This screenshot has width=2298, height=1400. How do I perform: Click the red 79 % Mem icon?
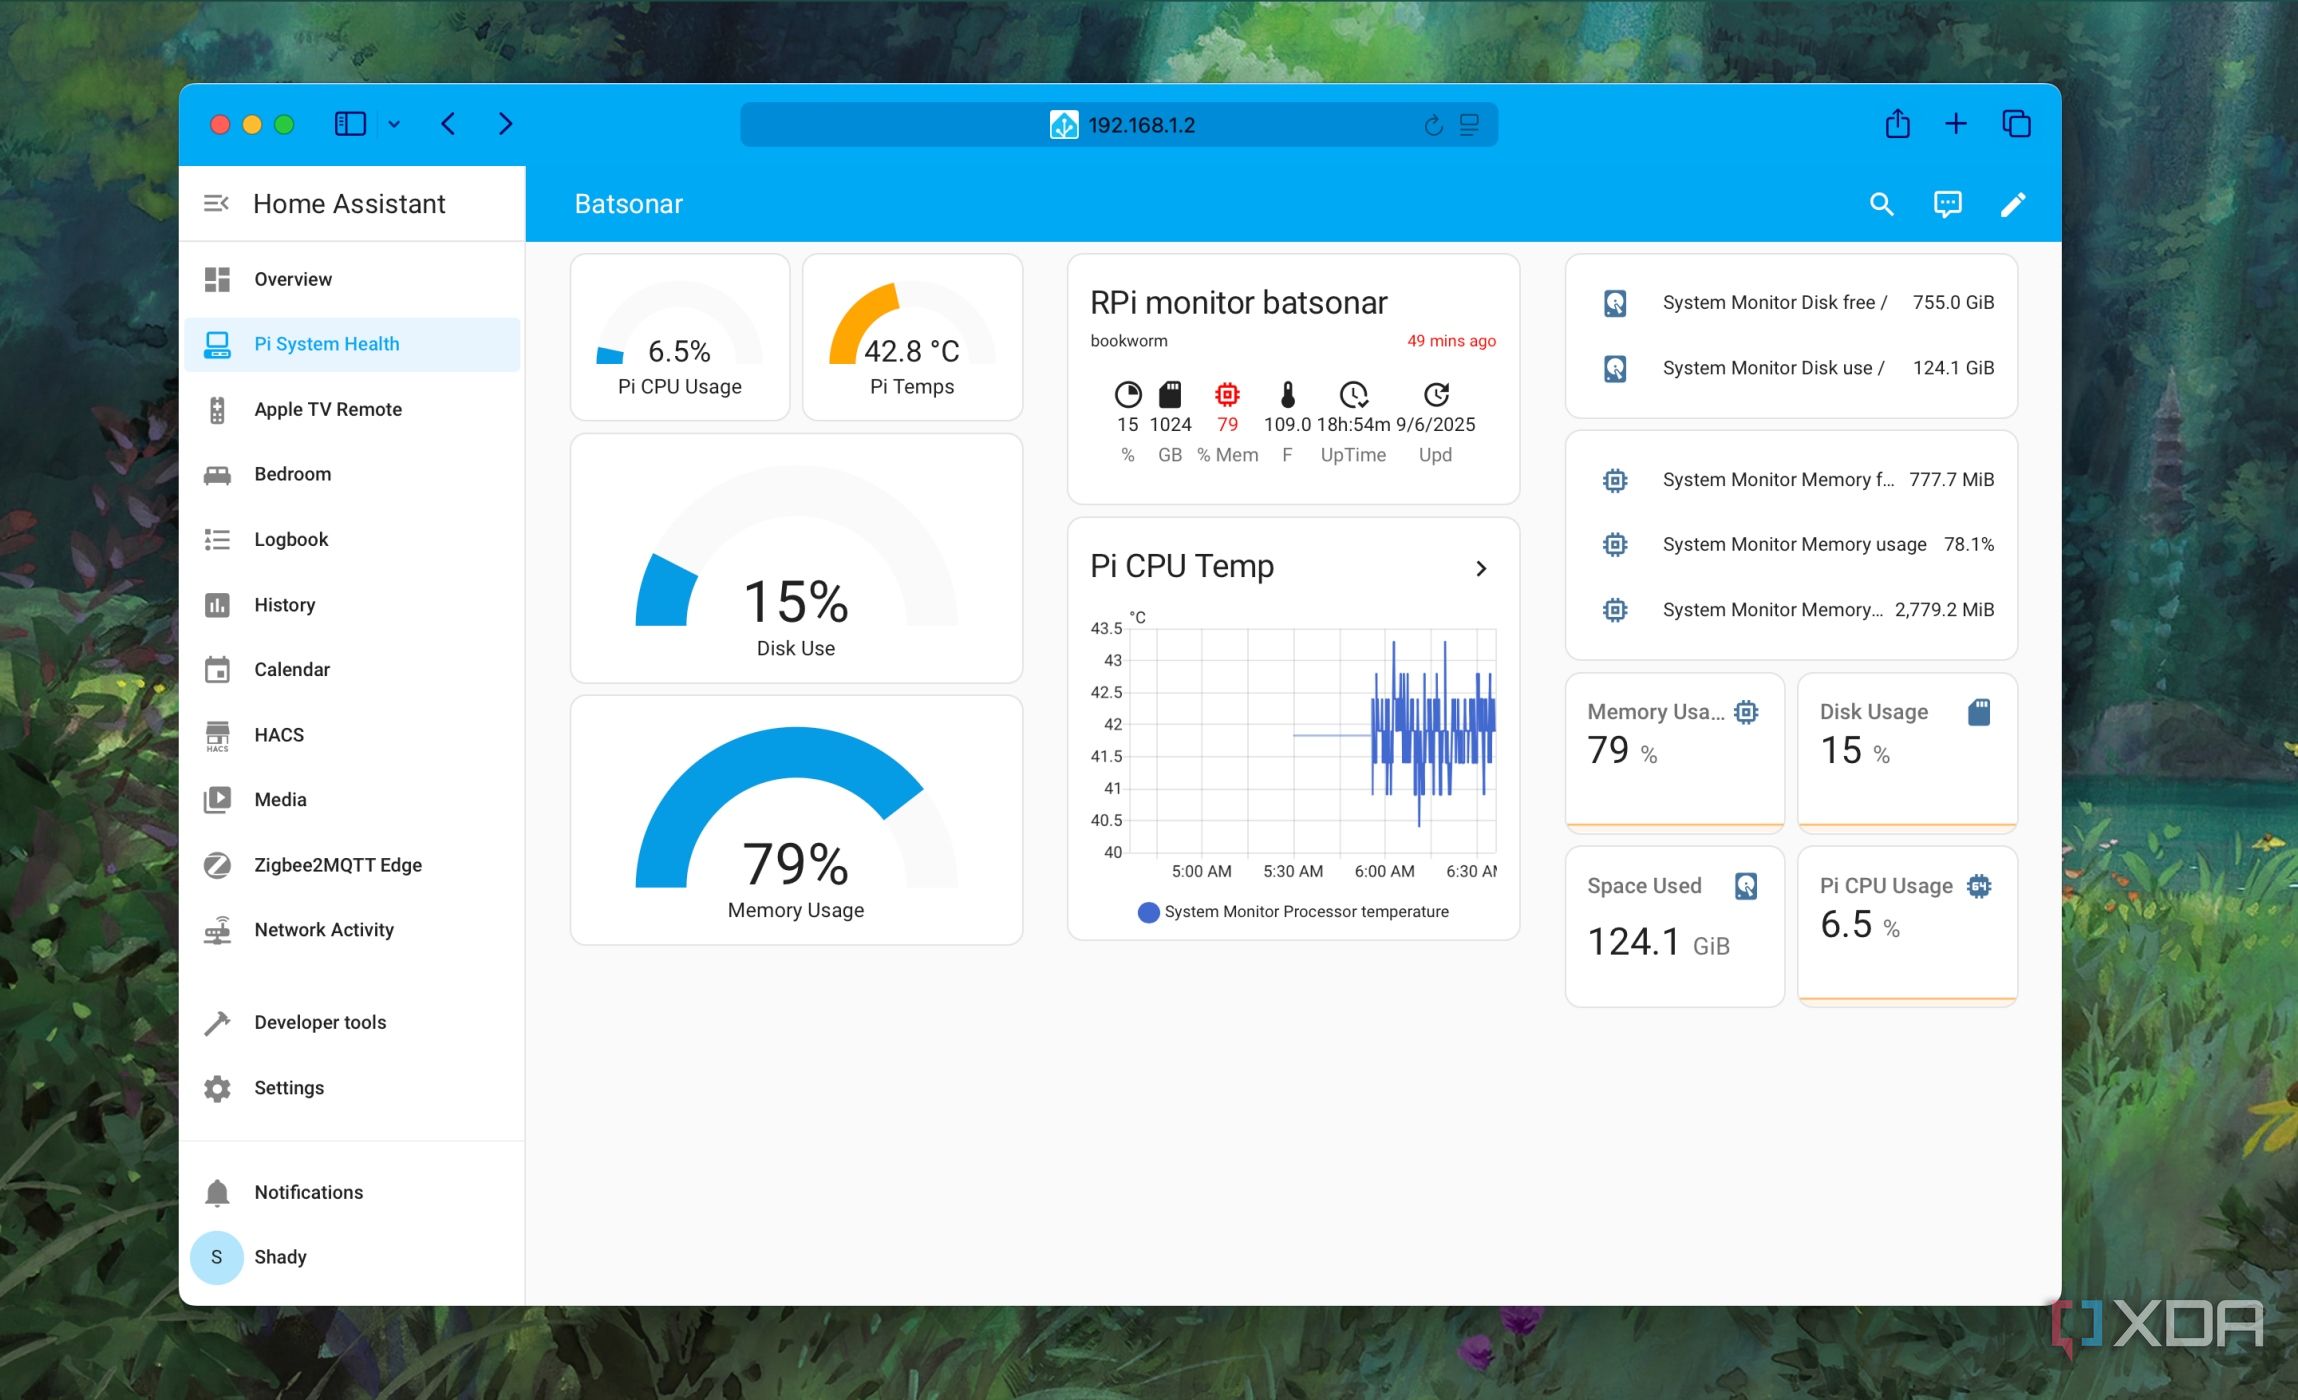(x=1227, y=394)
